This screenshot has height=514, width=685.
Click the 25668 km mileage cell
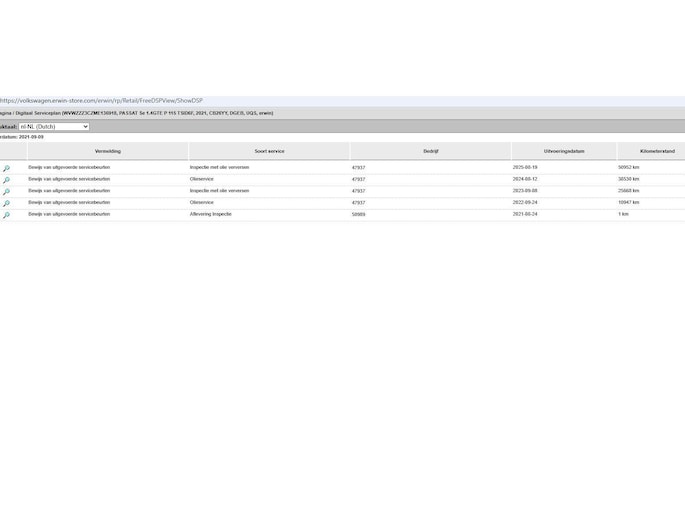(629, 190)
